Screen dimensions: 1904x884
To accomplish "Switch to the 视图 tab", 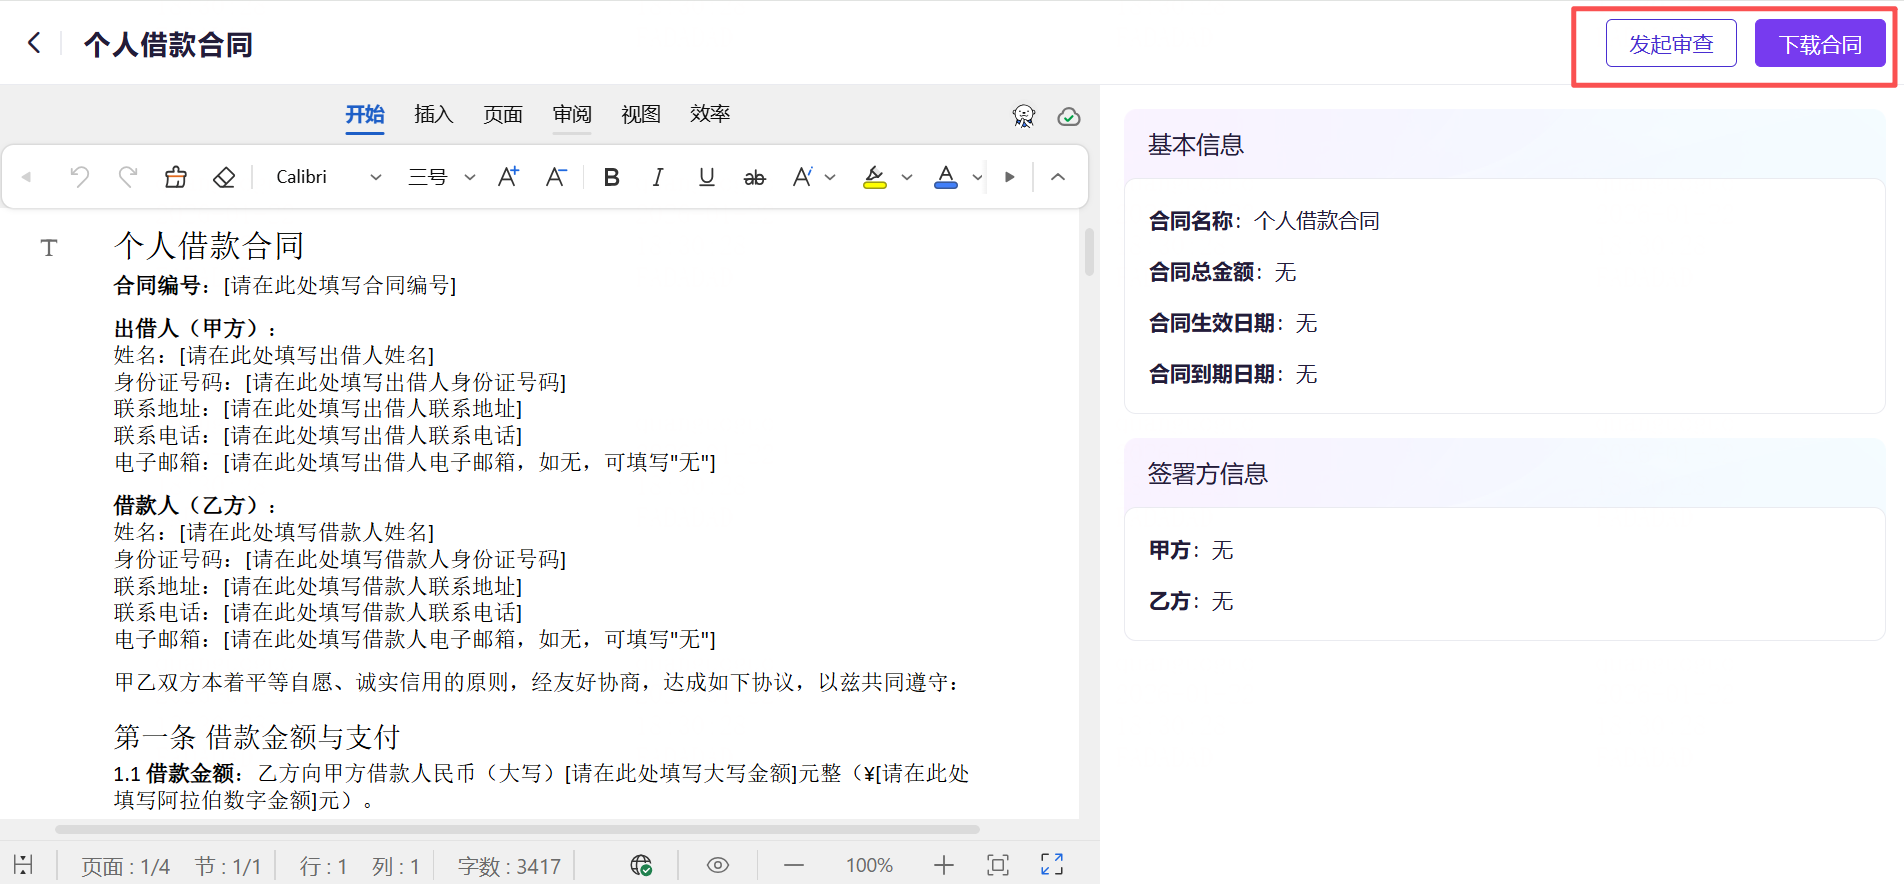I will [x=641, y=114].
